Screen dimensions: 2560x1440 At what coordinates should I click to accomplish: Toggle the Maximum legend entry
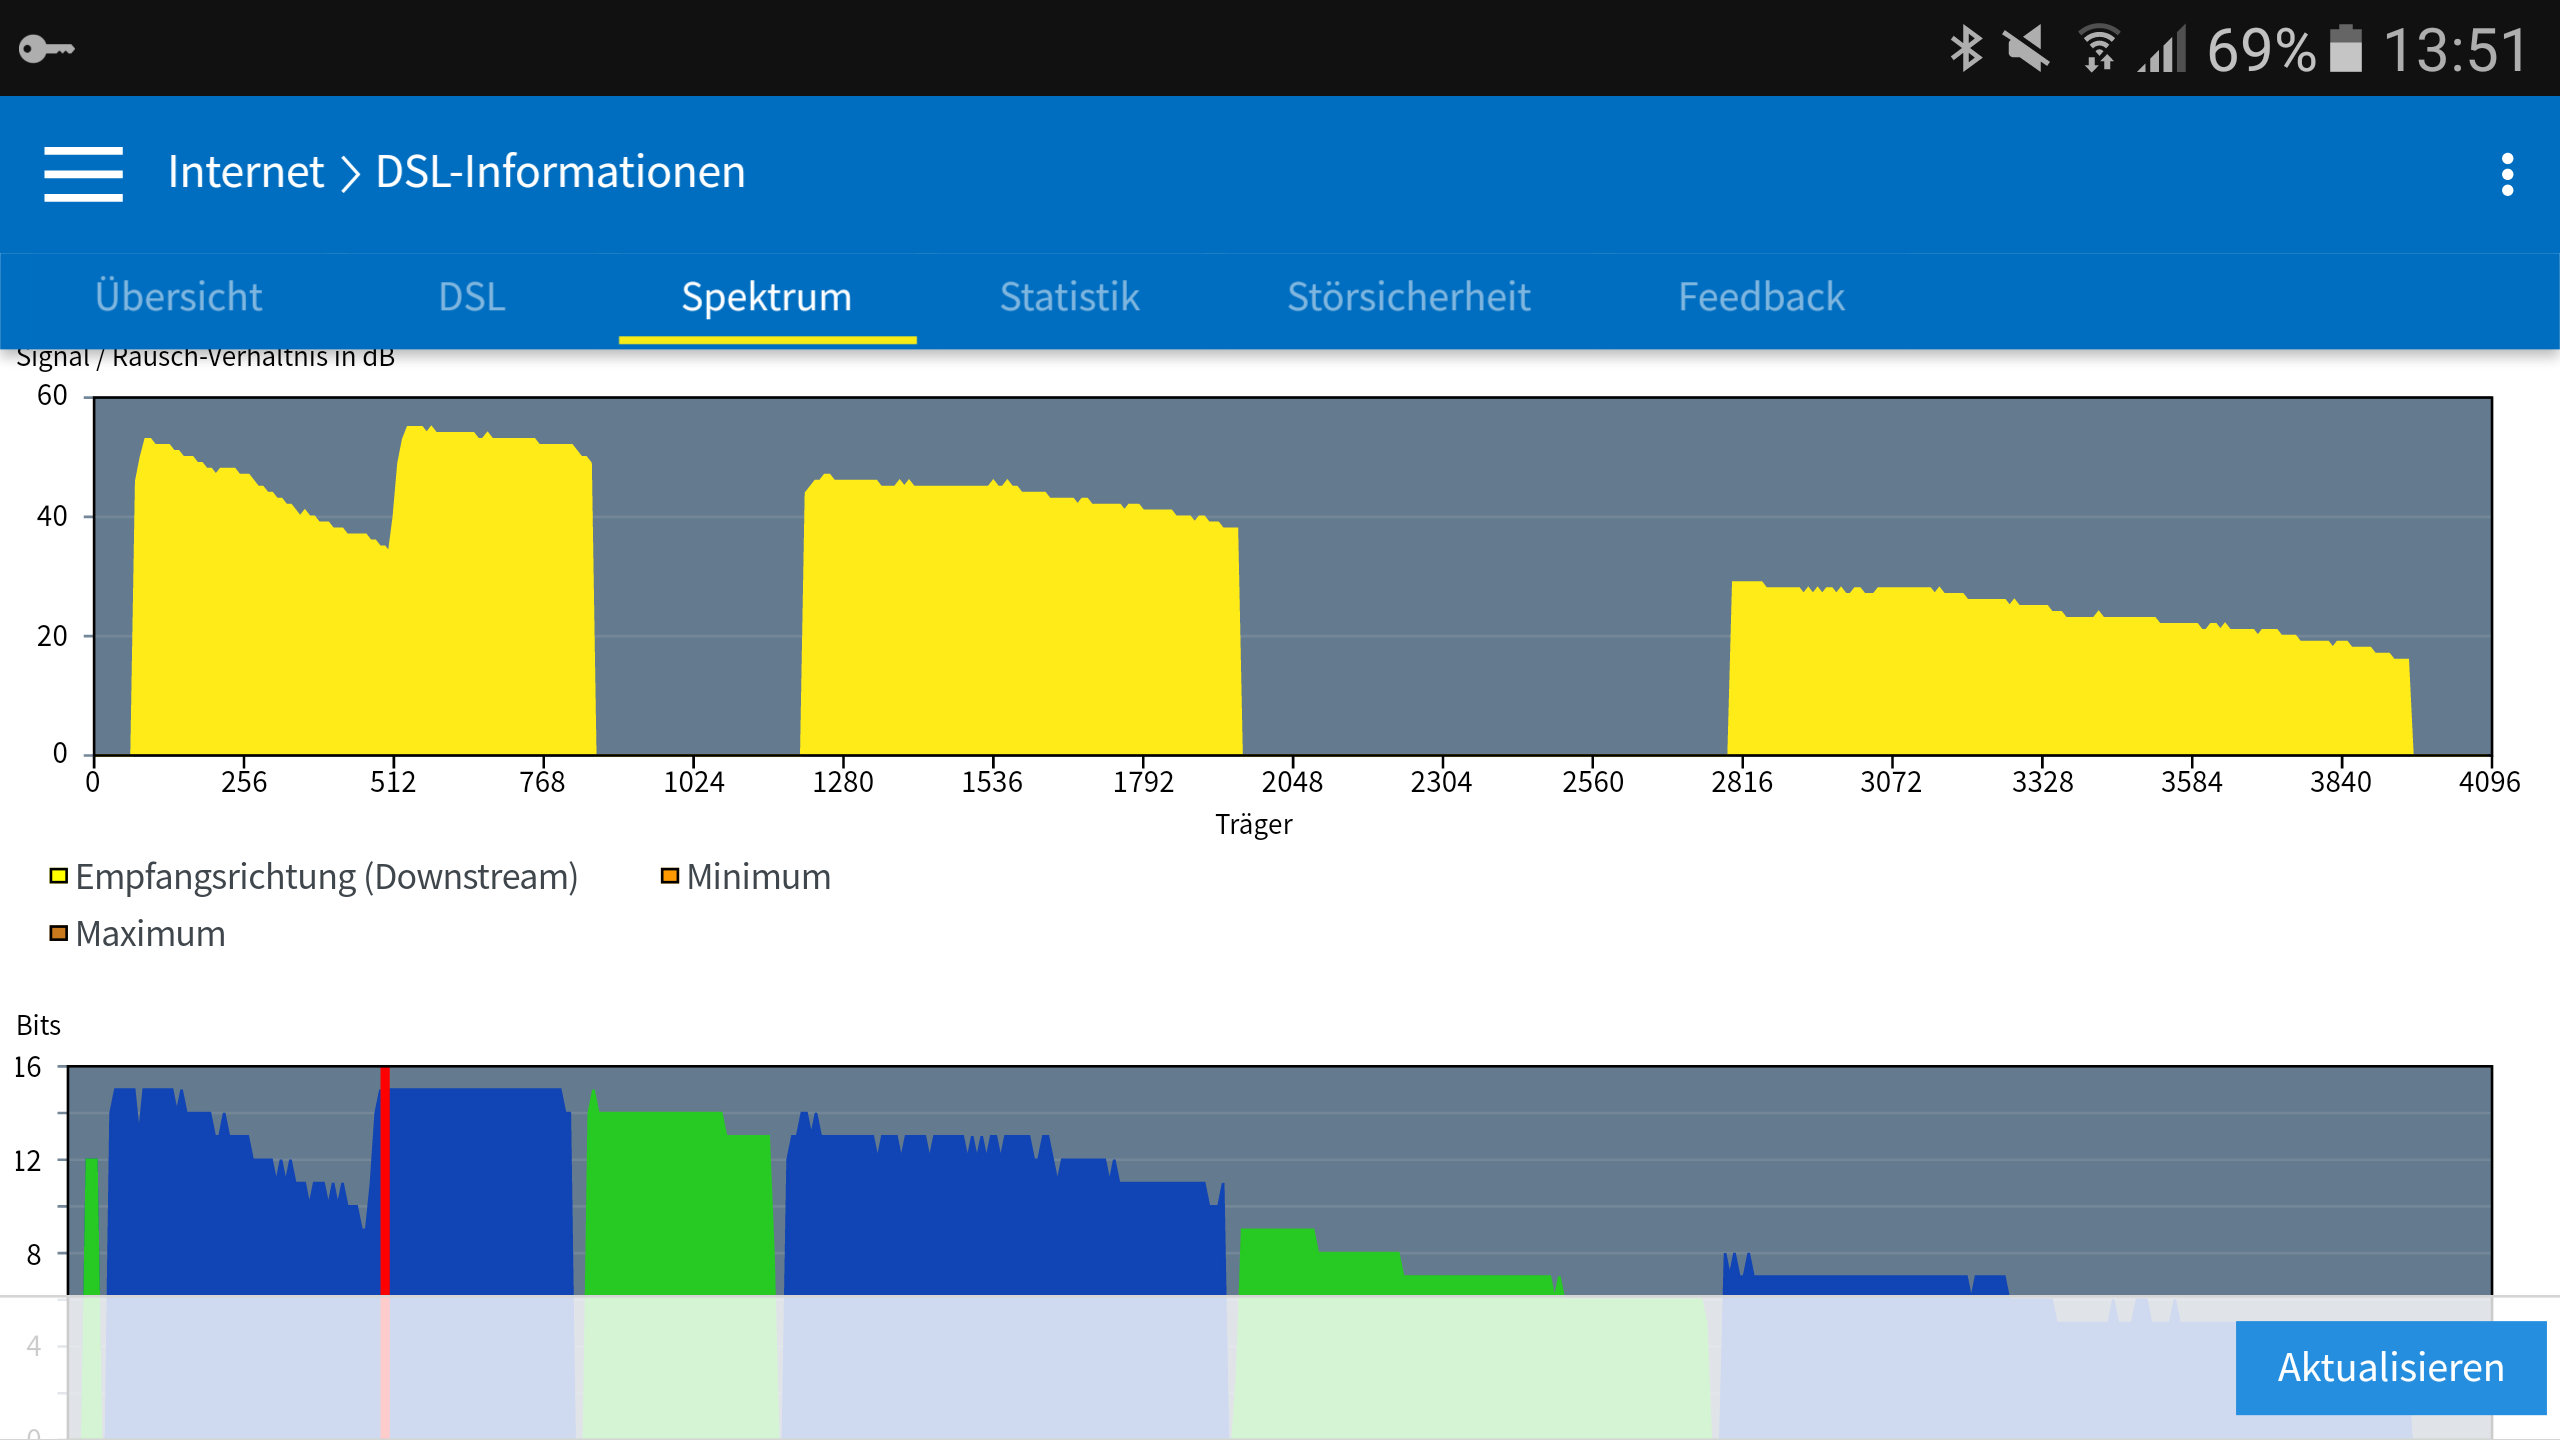[150, 934]
